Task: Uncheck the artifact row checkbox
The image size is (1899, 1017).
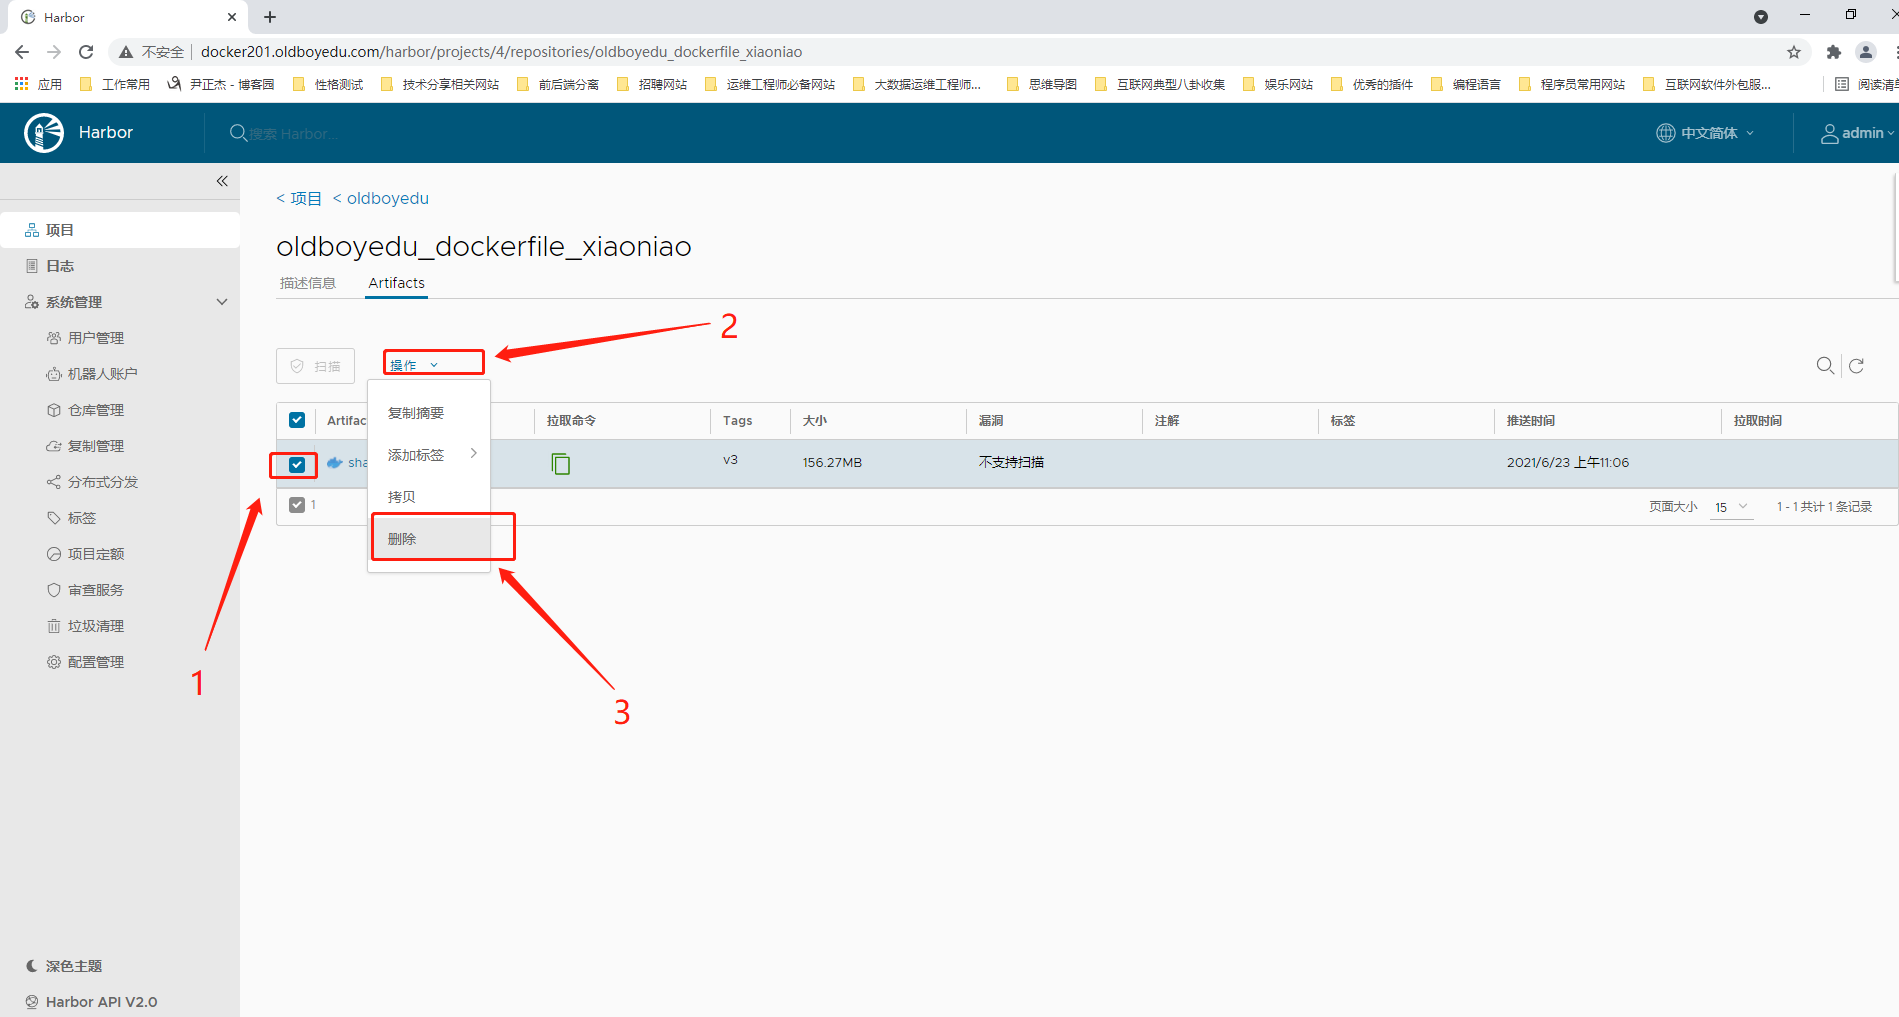Action: (297, 464)
